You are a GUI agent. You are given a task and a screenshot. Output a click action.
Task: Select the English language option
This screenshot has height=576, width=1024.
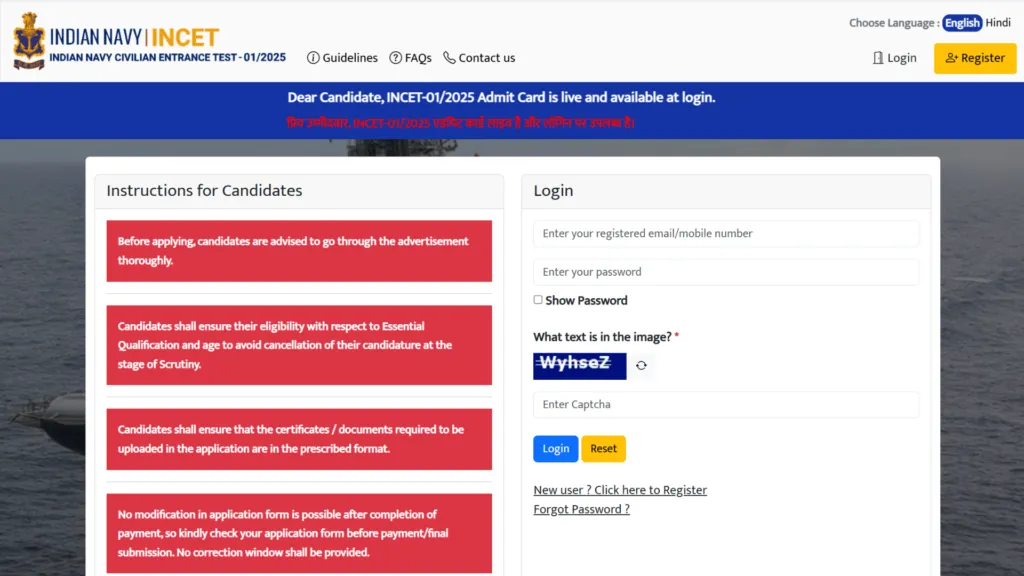[961, 22]
